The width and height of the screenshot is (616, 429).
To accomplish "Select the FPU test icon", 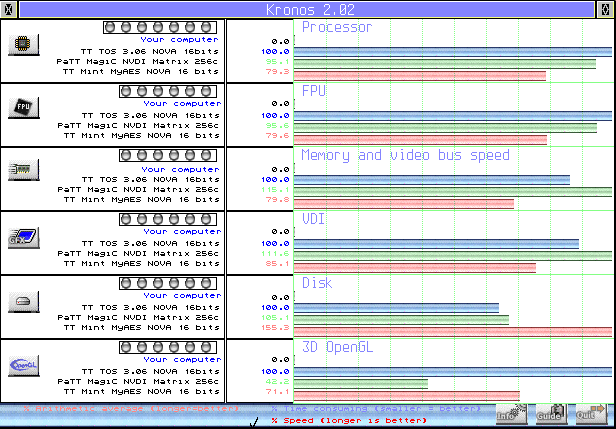I will [24, 108].
